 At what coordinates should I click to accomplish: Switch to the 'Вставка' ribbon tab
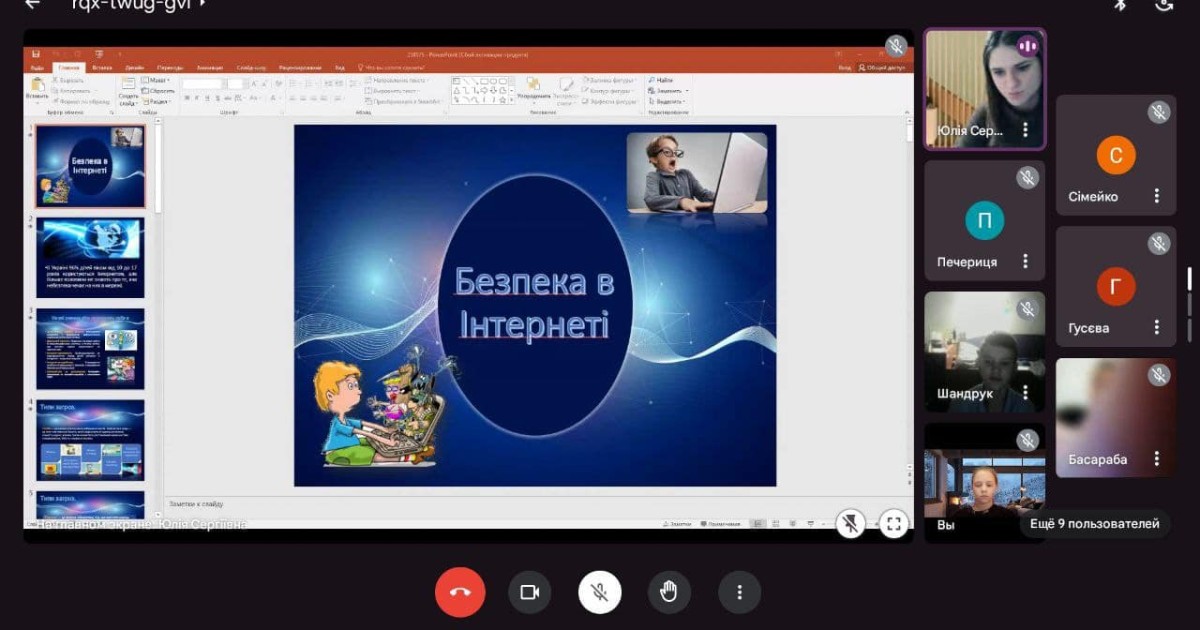tap(102, 68)
